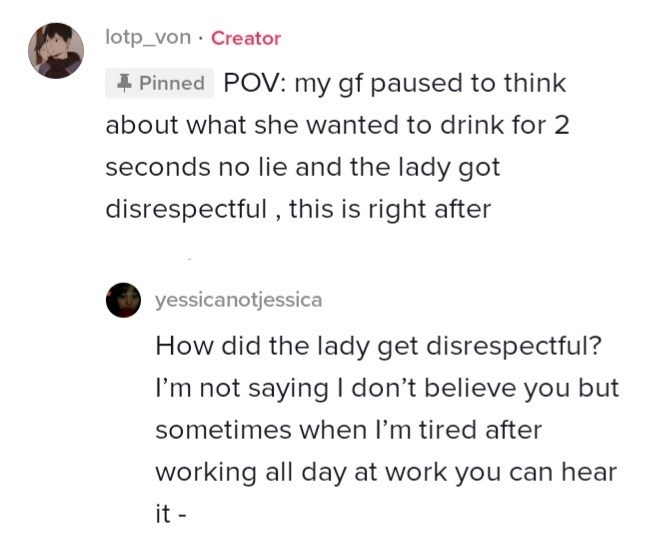Click the dot separator before Creator
Image resolution: width=662 pixels, height=537 pixels.
click(201, 38)
